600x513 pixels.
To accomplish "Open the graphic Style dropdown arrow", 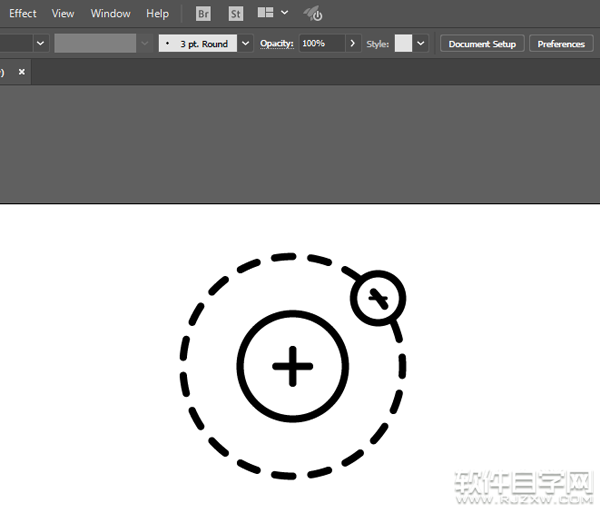I will 421,44.
